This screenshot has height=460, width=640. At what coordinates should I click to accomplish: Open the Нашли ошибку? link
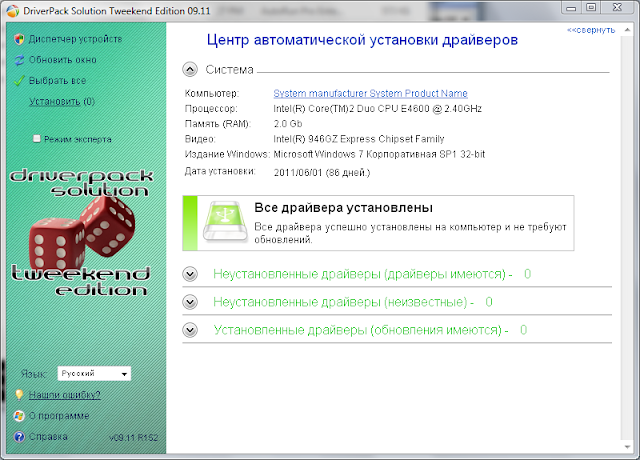[x=64, y=395]
